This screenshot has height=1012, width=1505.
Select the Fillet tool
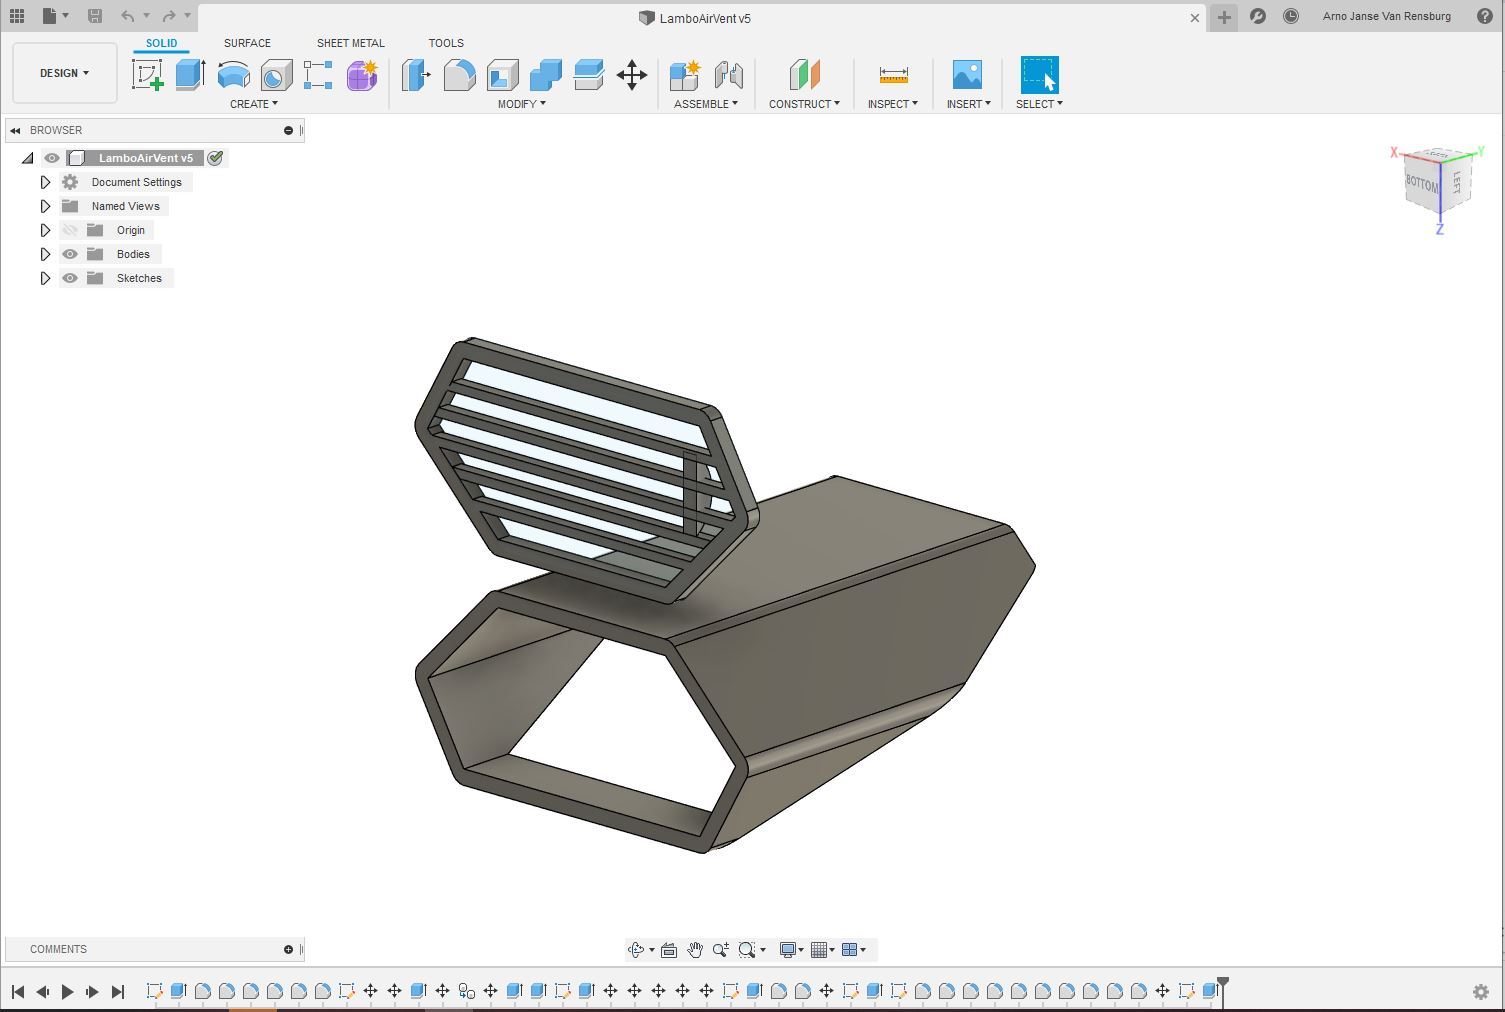[459, 75]
